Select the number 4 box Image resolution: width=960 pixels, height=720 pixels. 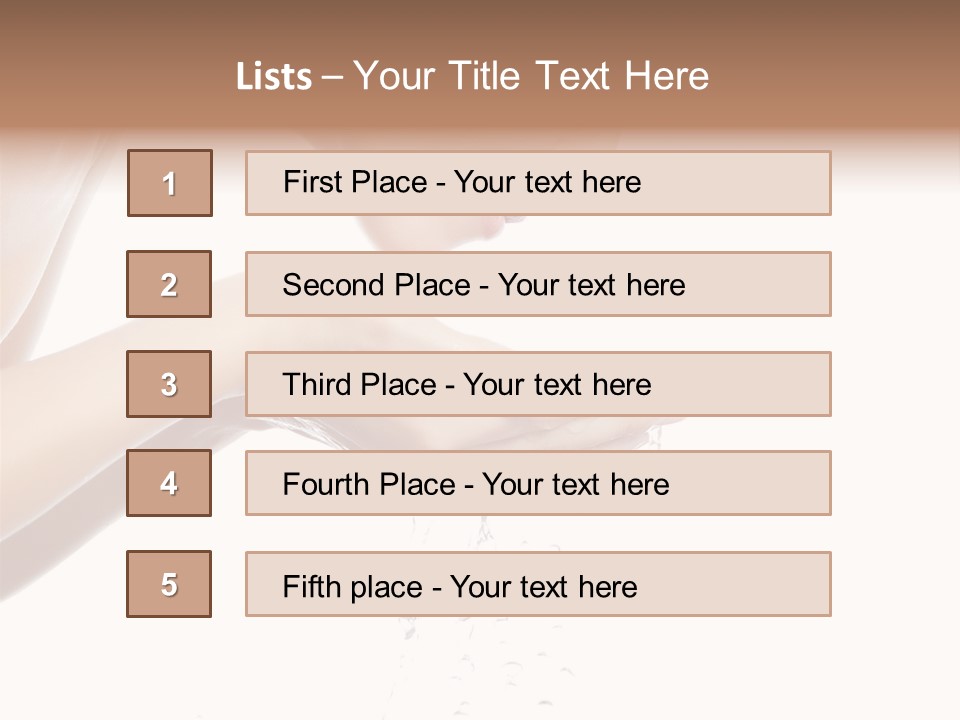[x=169, y=483]
